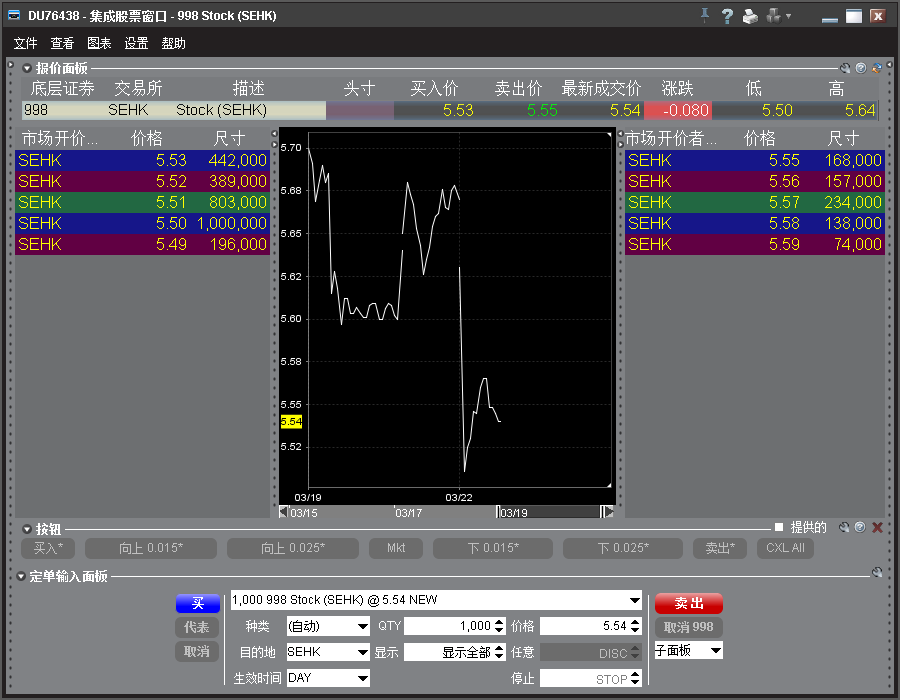Collapse the 报价面板 section triangle
This screenshot has height=700, width=900.
click(26, 68)
